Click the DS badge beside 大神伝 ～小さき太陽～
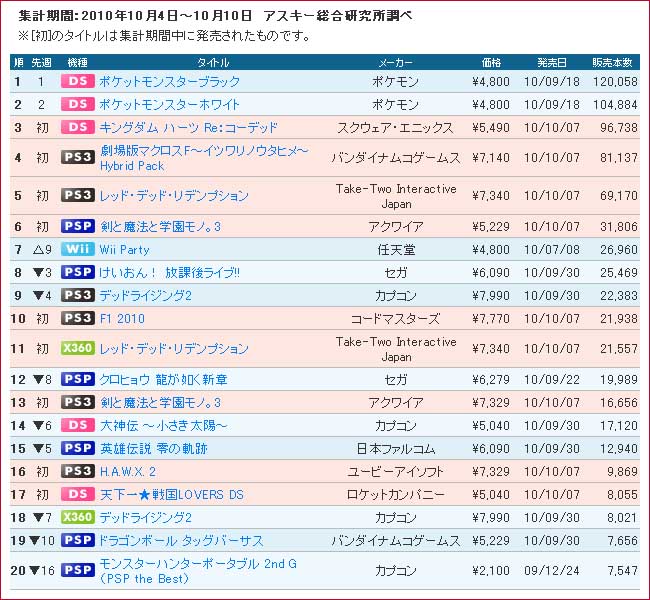 coord(78,425)
